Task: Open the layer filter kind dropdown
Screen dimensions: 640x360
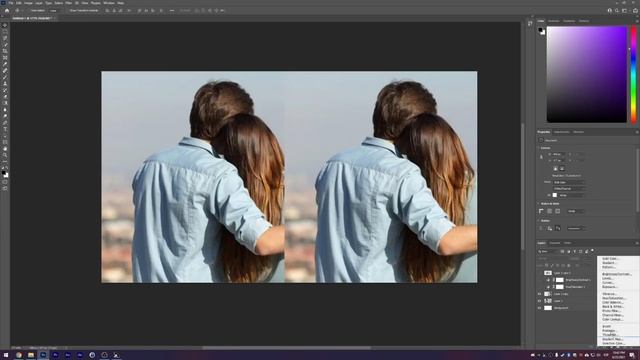Action: (x=548, y=251)
